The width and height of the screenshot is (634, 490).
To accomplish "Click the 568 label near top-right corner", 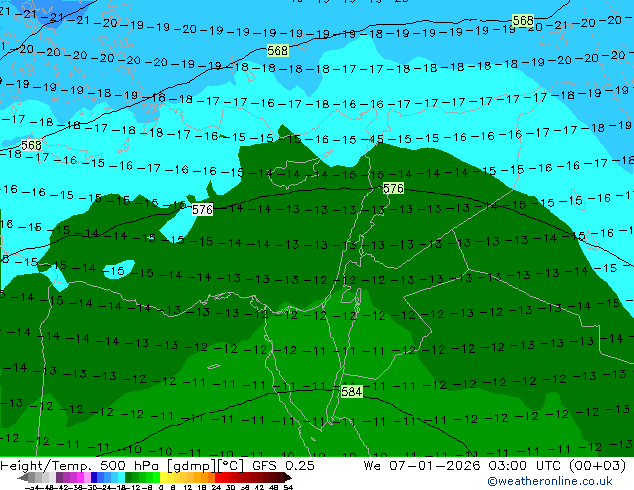I will [523, 20].
